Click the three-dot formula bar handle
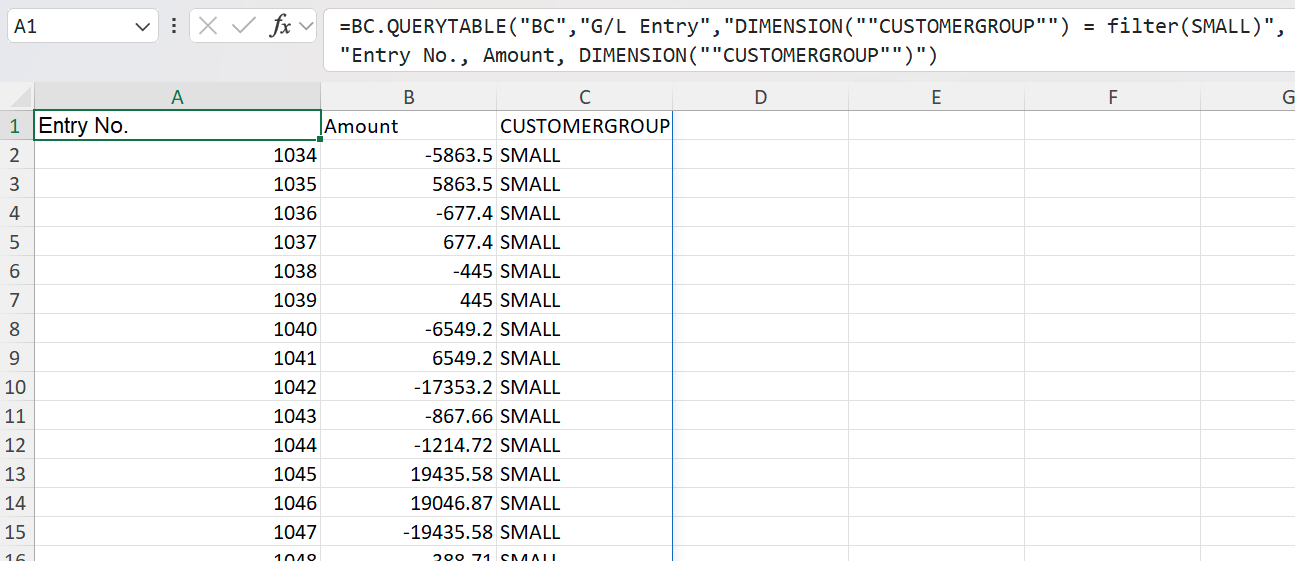 pos(174,26)
